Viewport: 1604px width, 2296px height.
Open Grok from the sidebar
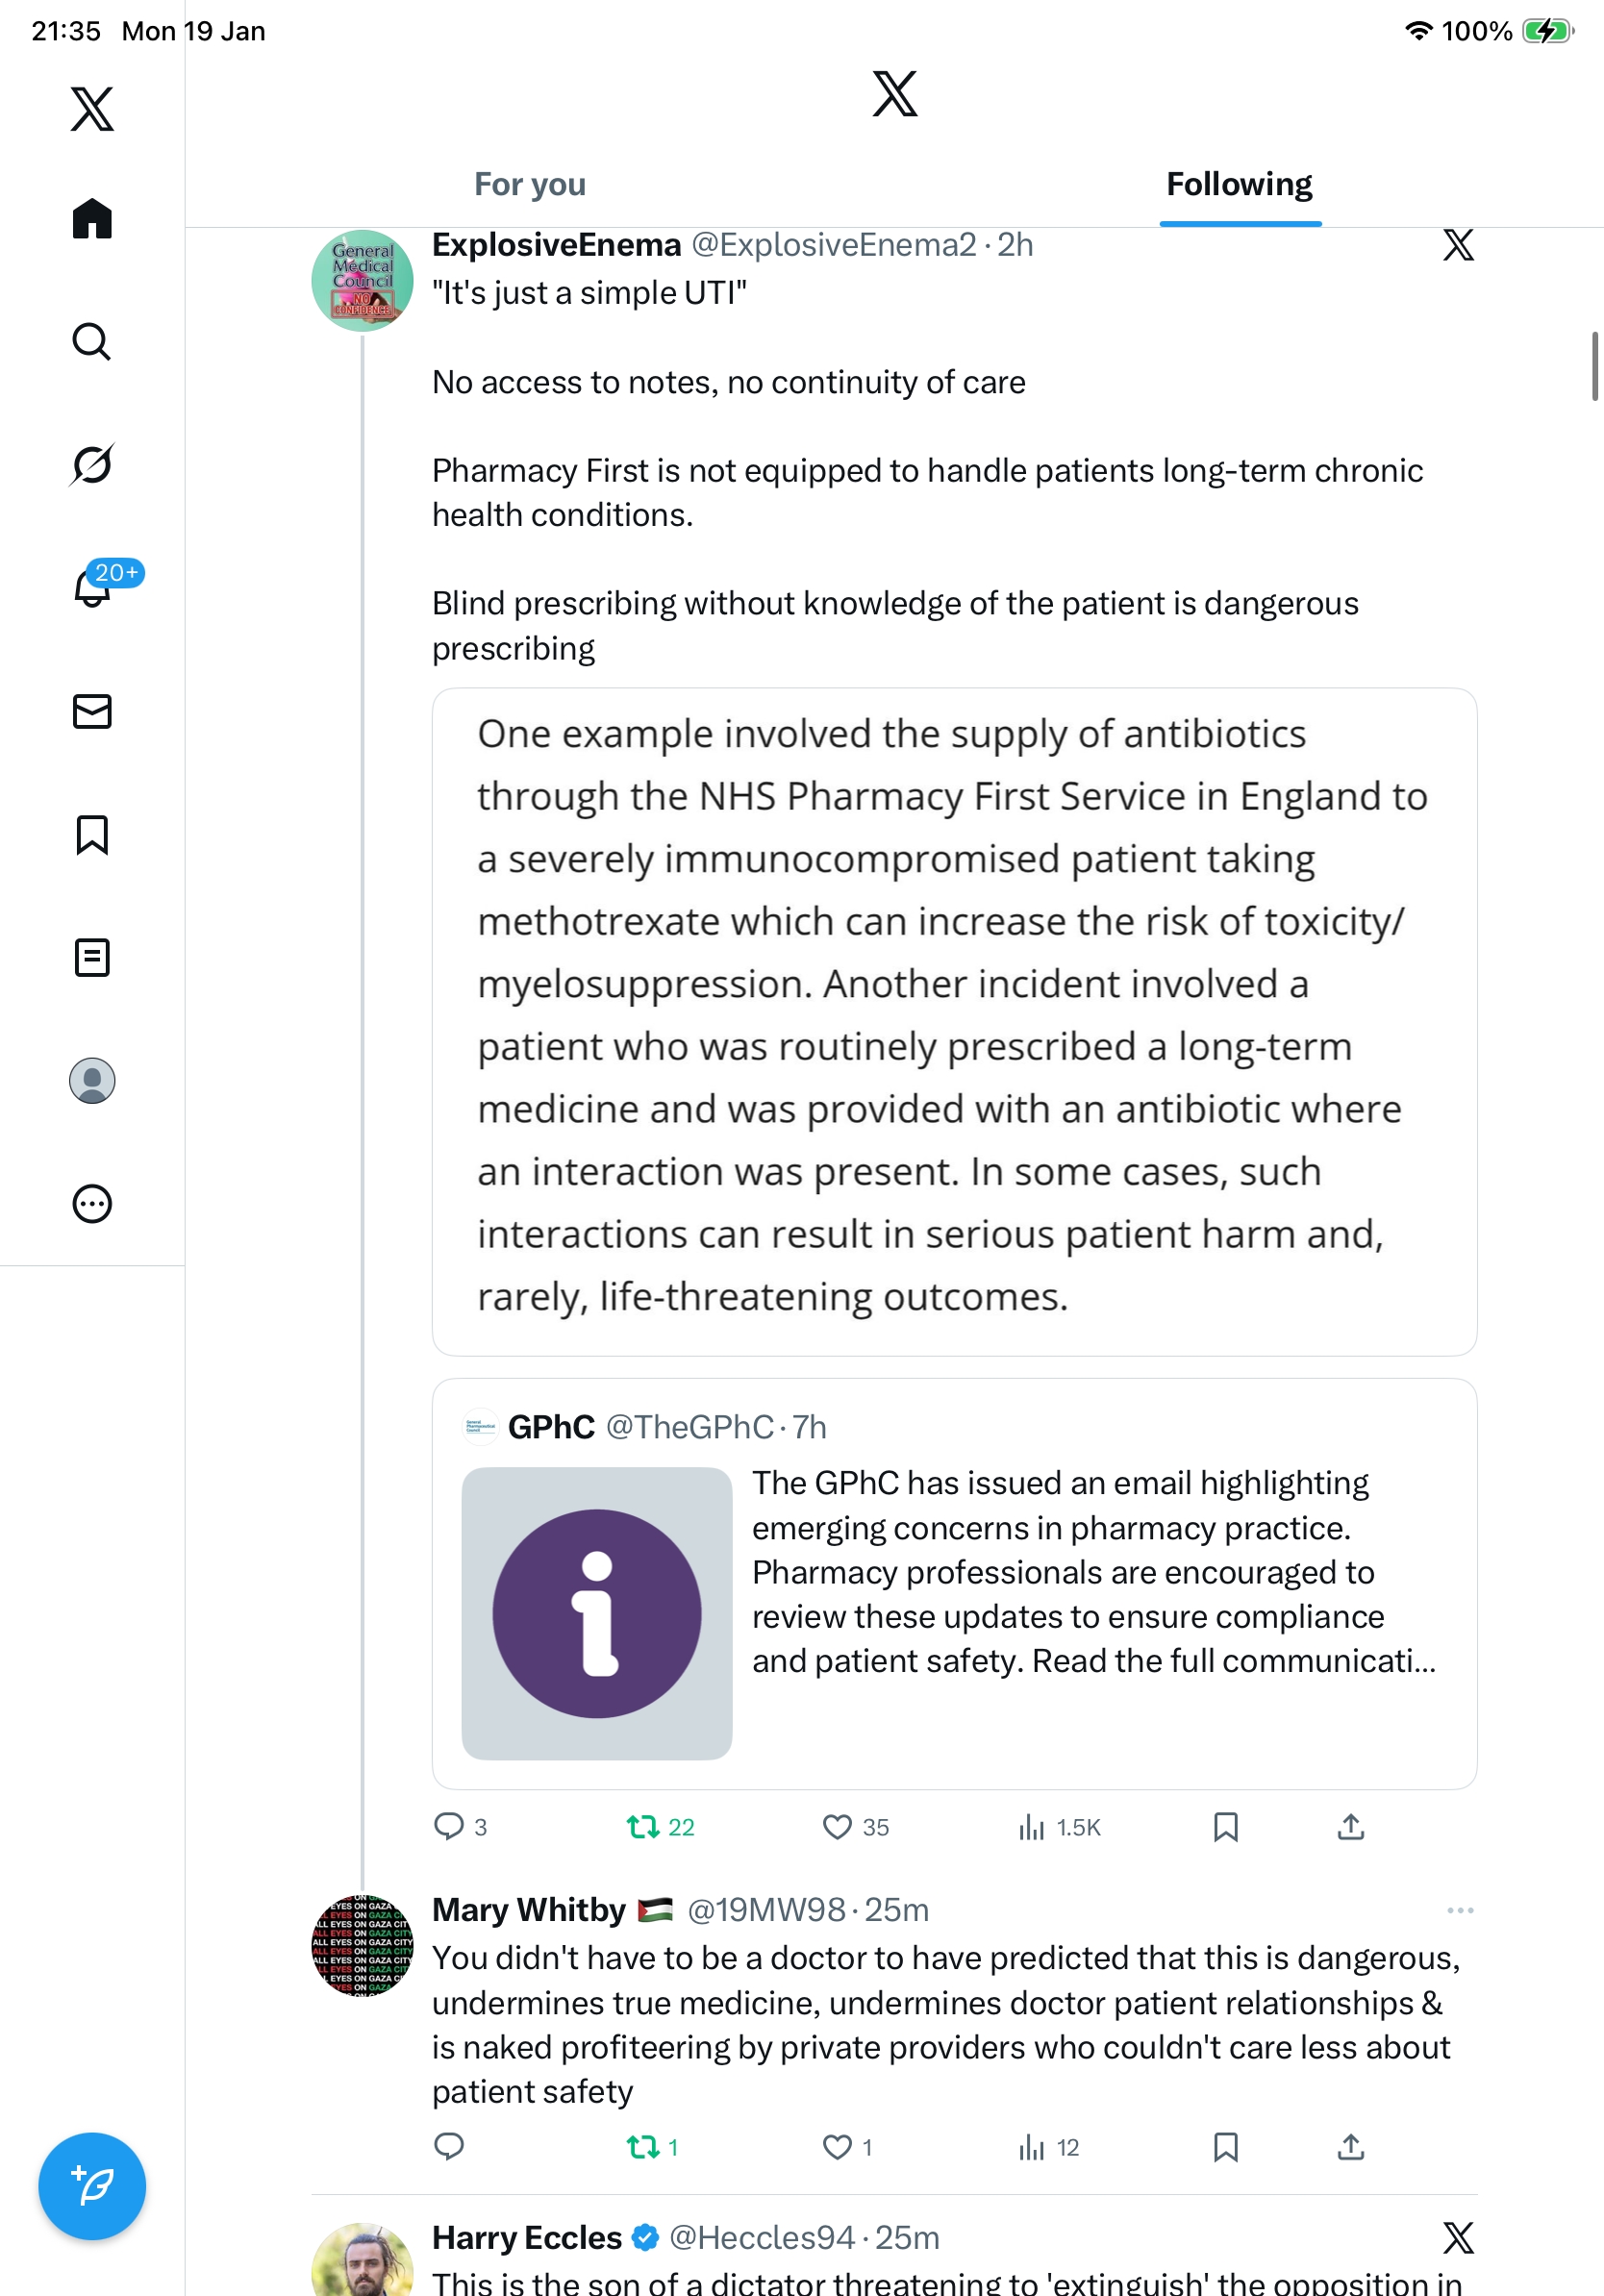pyautogui.click(x=92, y=464)
